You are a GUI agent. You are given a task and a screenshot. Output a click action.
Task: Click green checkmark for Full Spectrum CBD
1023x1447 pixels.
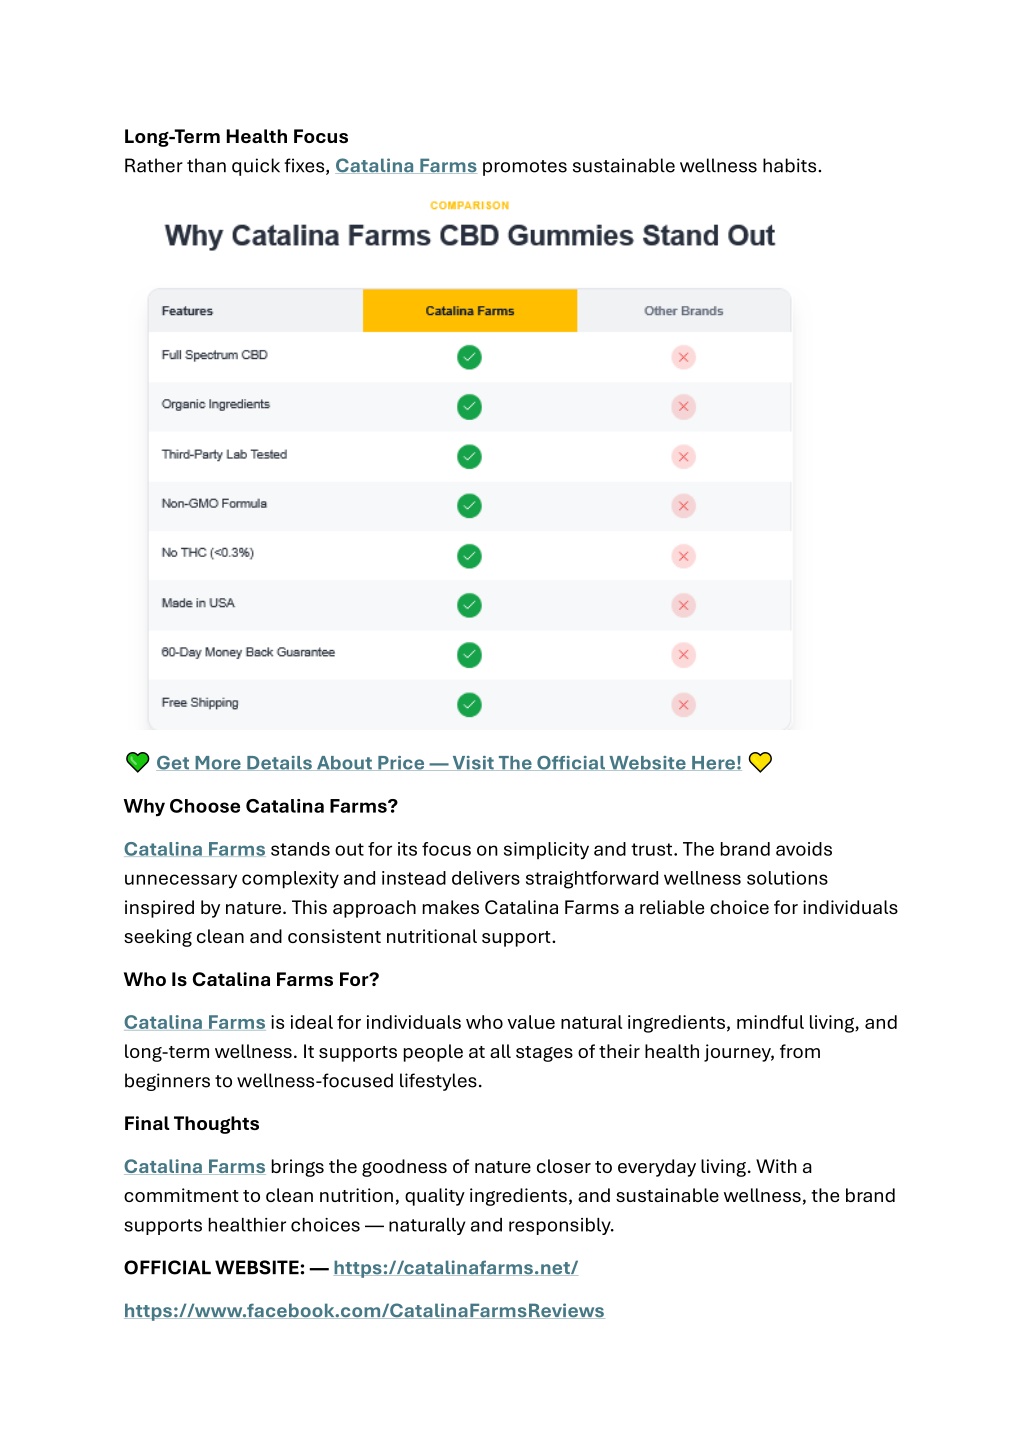coord(469,357)
